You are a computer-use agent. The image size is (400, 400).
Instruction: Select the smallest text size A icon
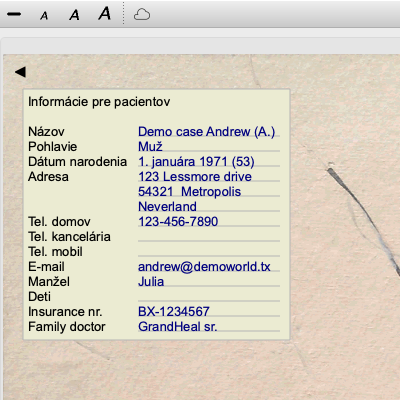44,16
